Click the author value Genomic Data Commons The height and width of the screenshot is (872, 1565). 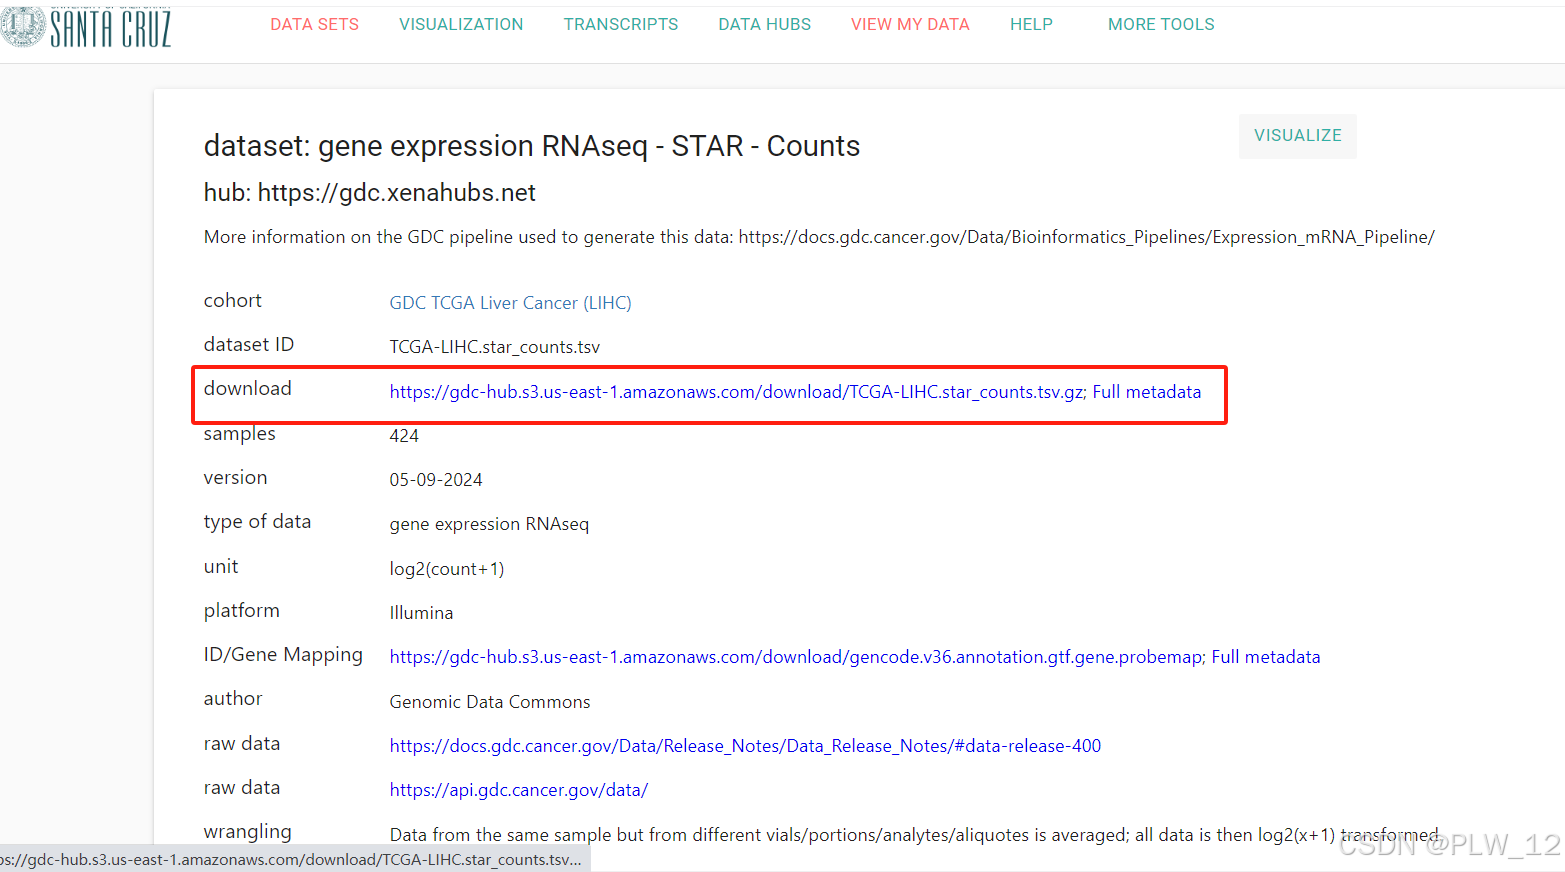coord(490,702)
